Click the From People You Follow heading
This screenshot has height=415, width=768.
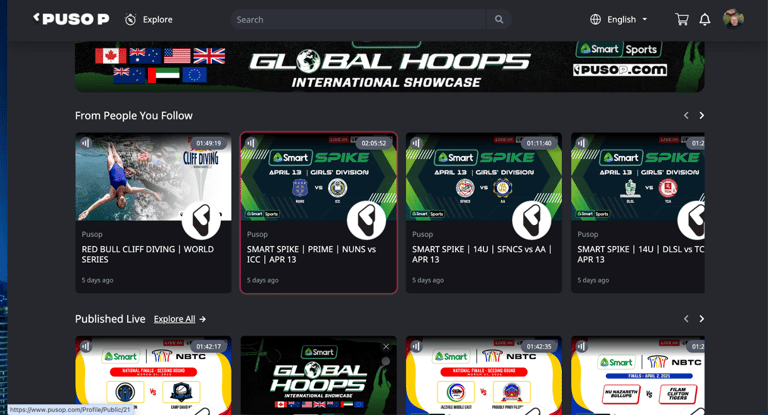(x=134, y=116)
